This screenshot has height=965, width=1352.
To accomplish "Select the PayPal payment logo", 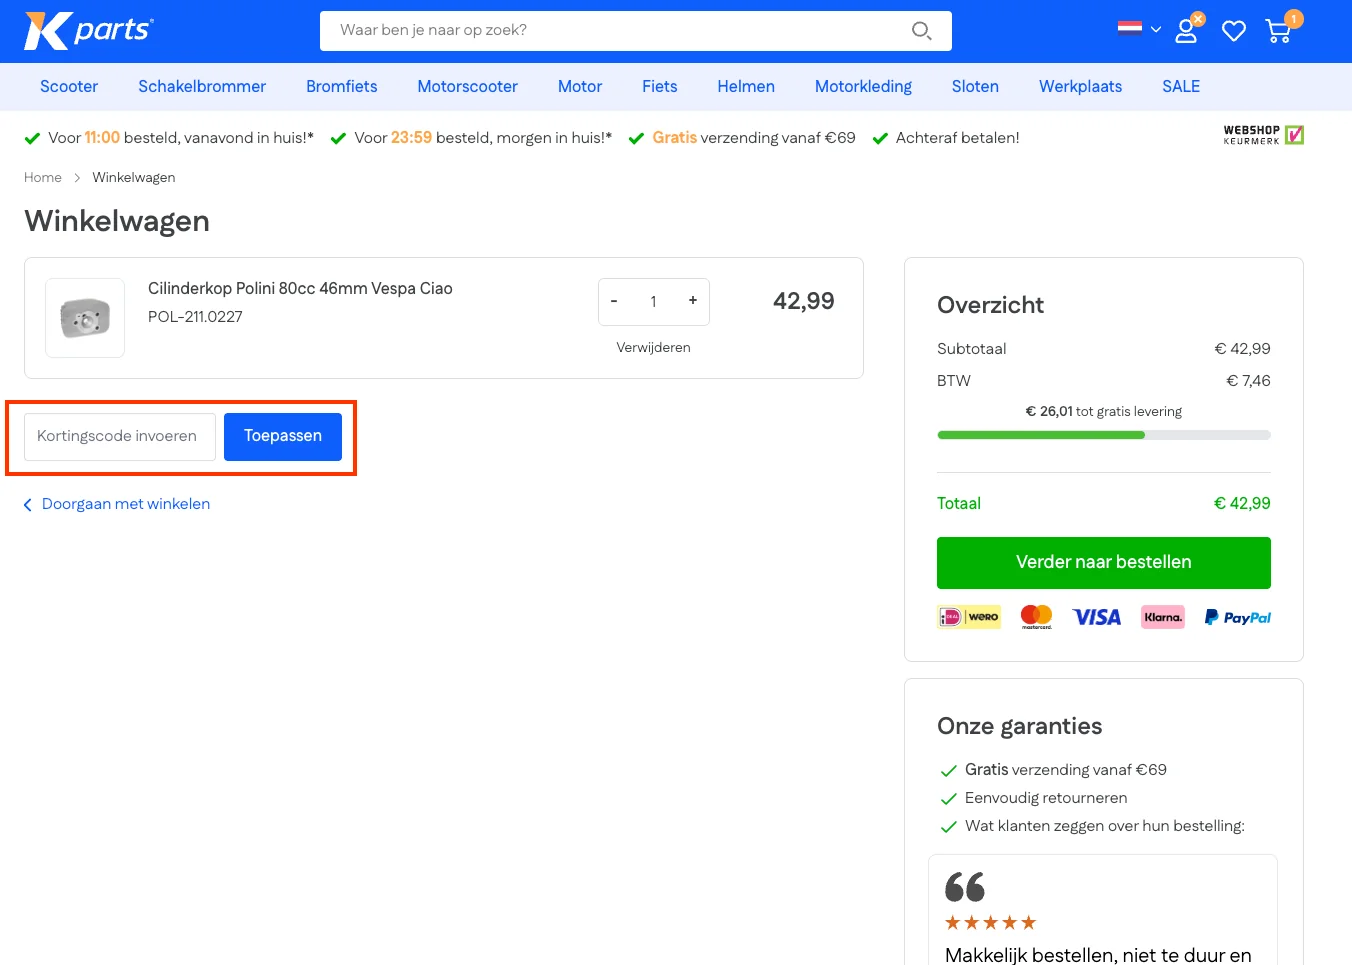I will coord(1237,618).
